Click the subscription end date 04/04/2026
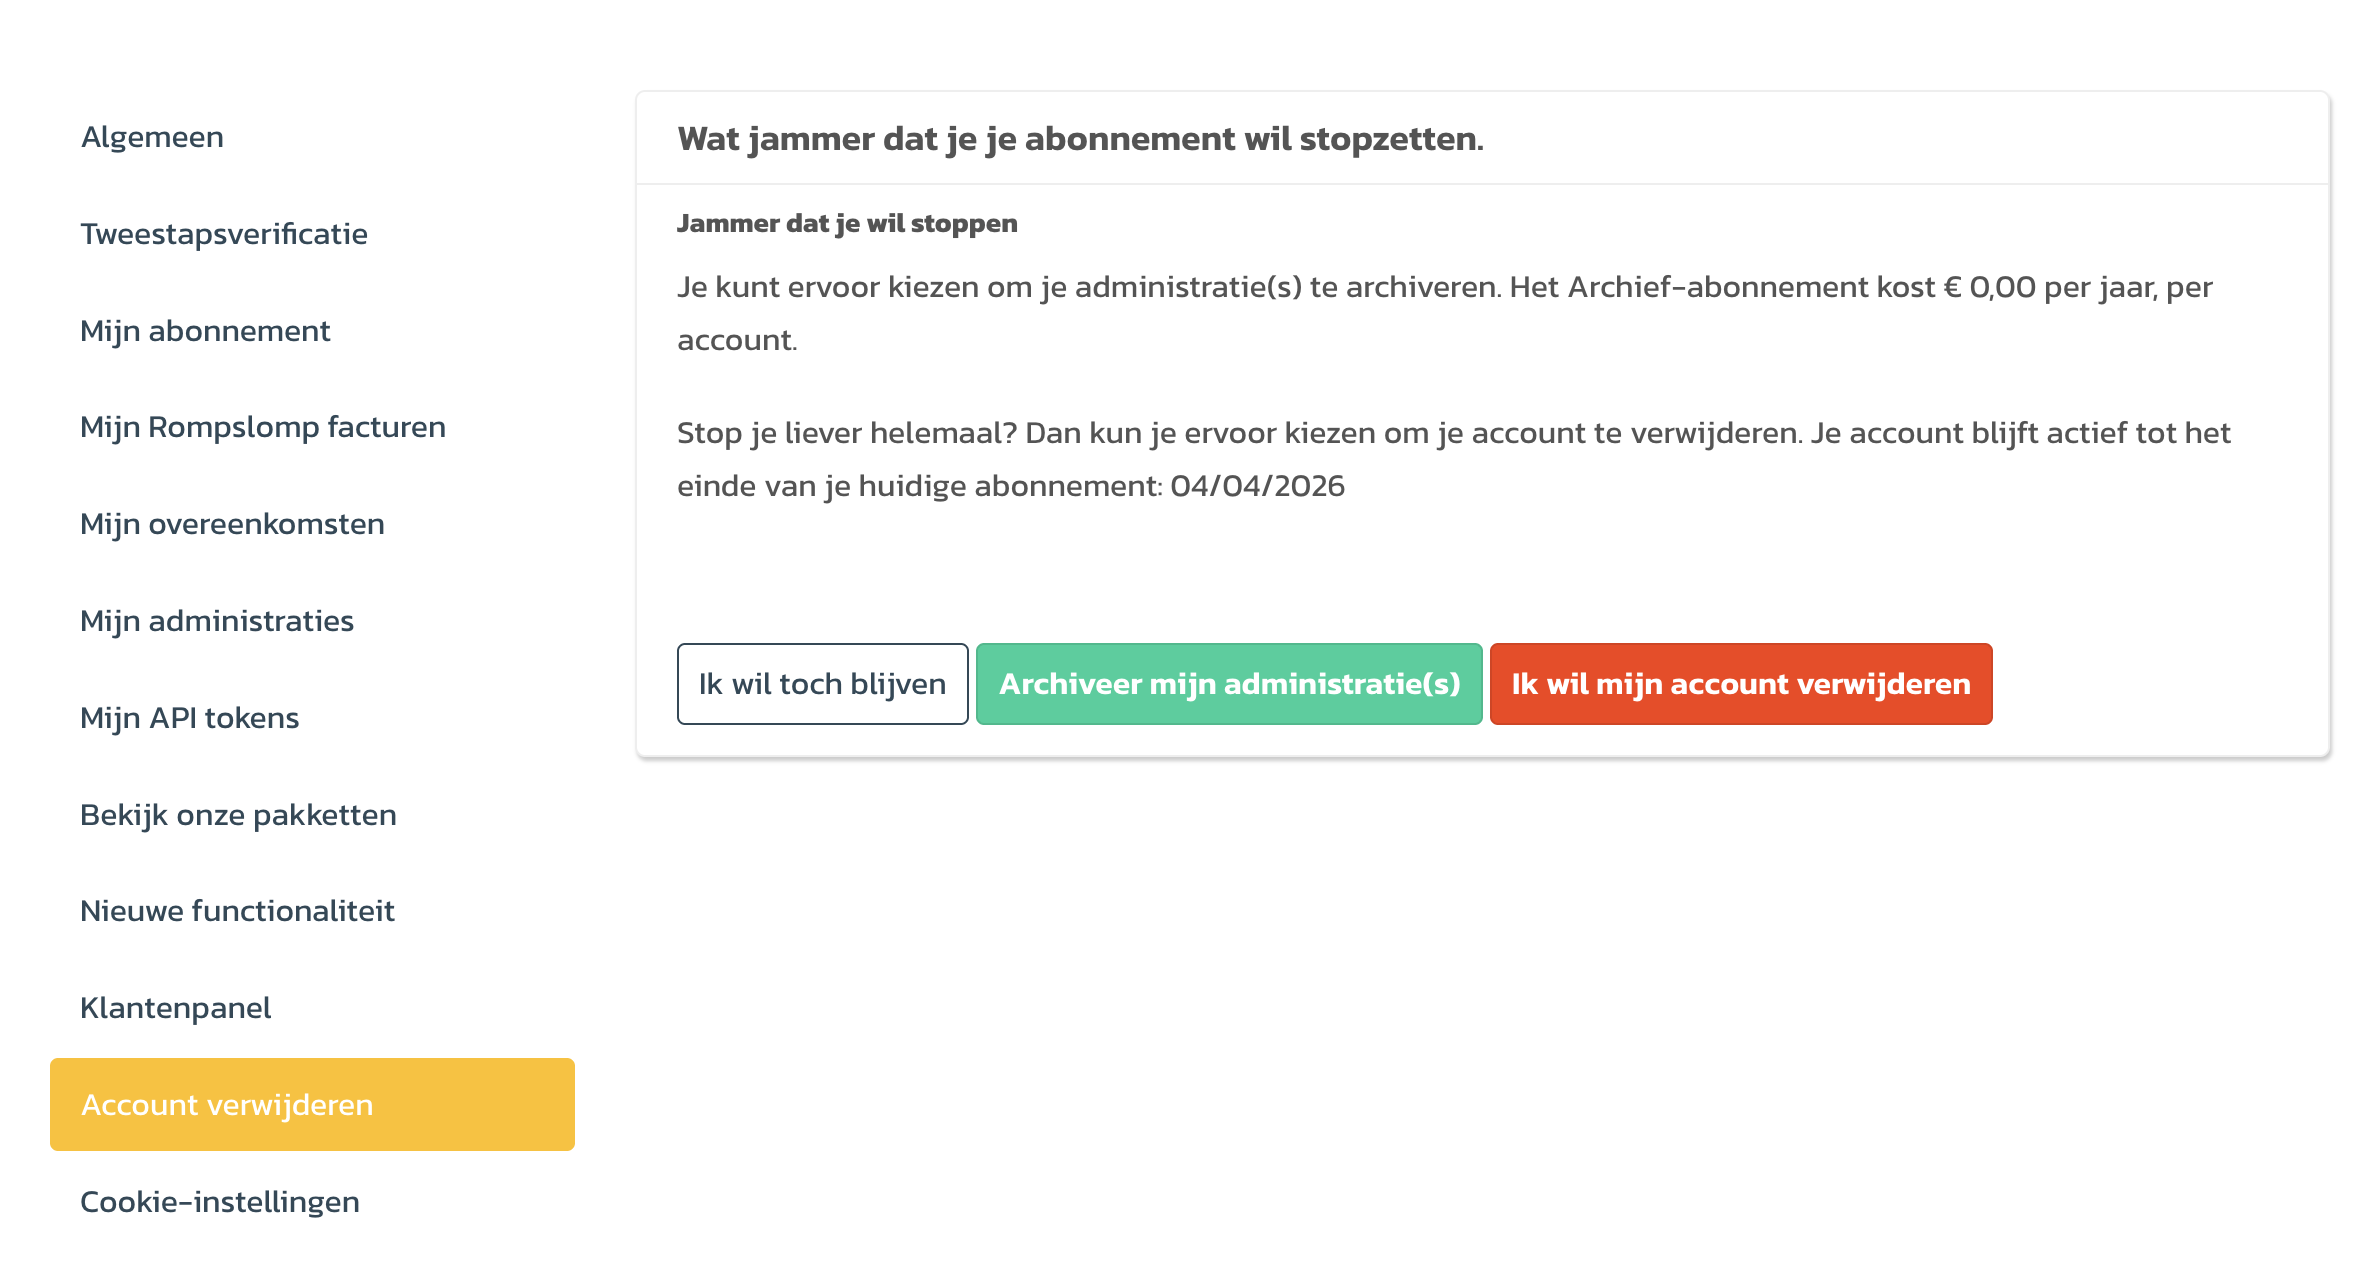The width and height of the screenshot is (2374, 1264). click(x=1257, y=486)
